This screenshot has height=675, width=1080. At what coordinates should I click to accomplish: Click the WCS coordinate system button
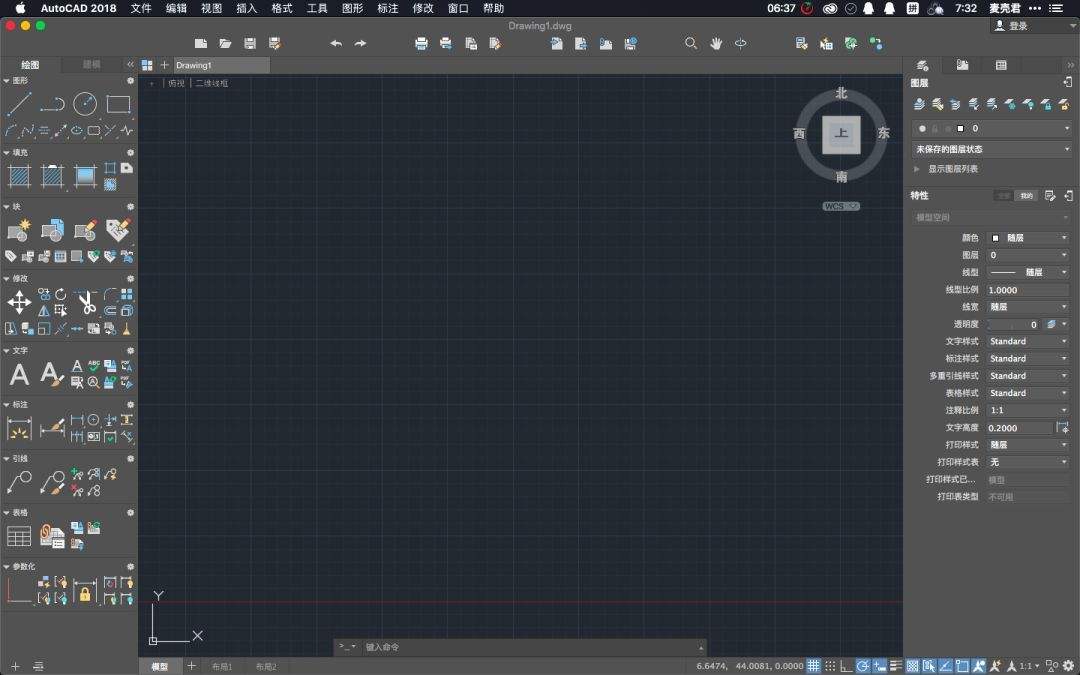[841, 206]
